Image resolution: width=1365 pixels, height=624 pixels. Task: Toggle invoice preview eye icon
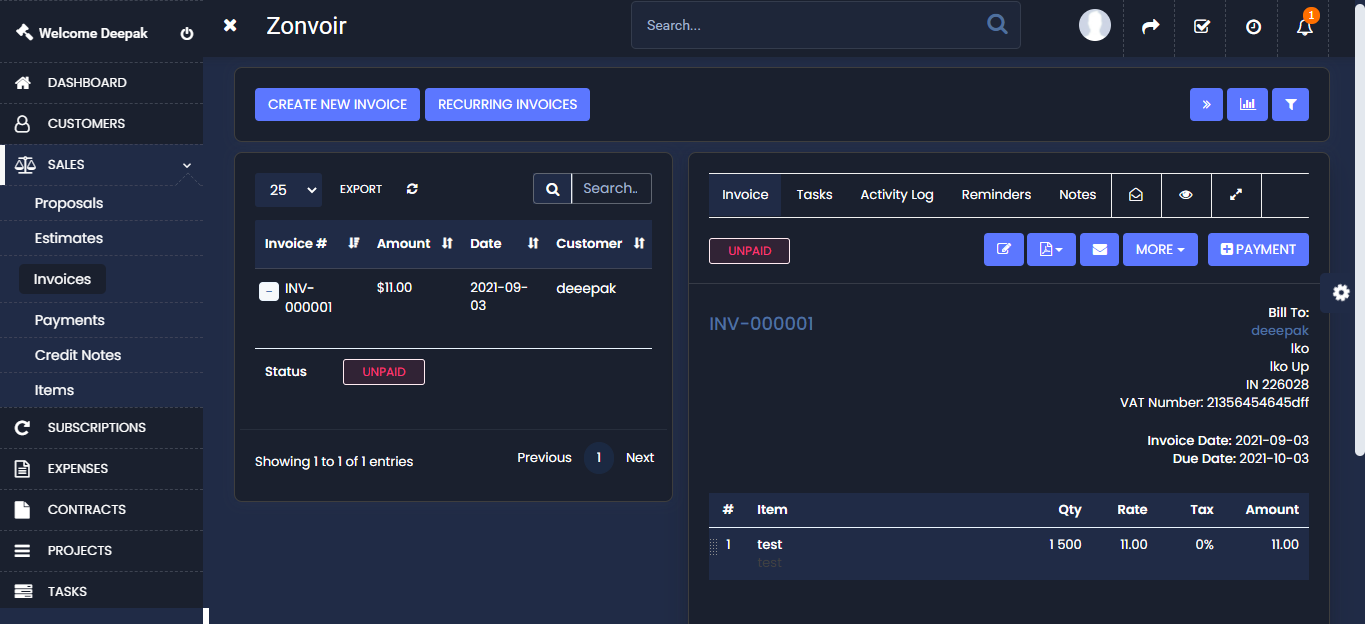coord(1186,195)
